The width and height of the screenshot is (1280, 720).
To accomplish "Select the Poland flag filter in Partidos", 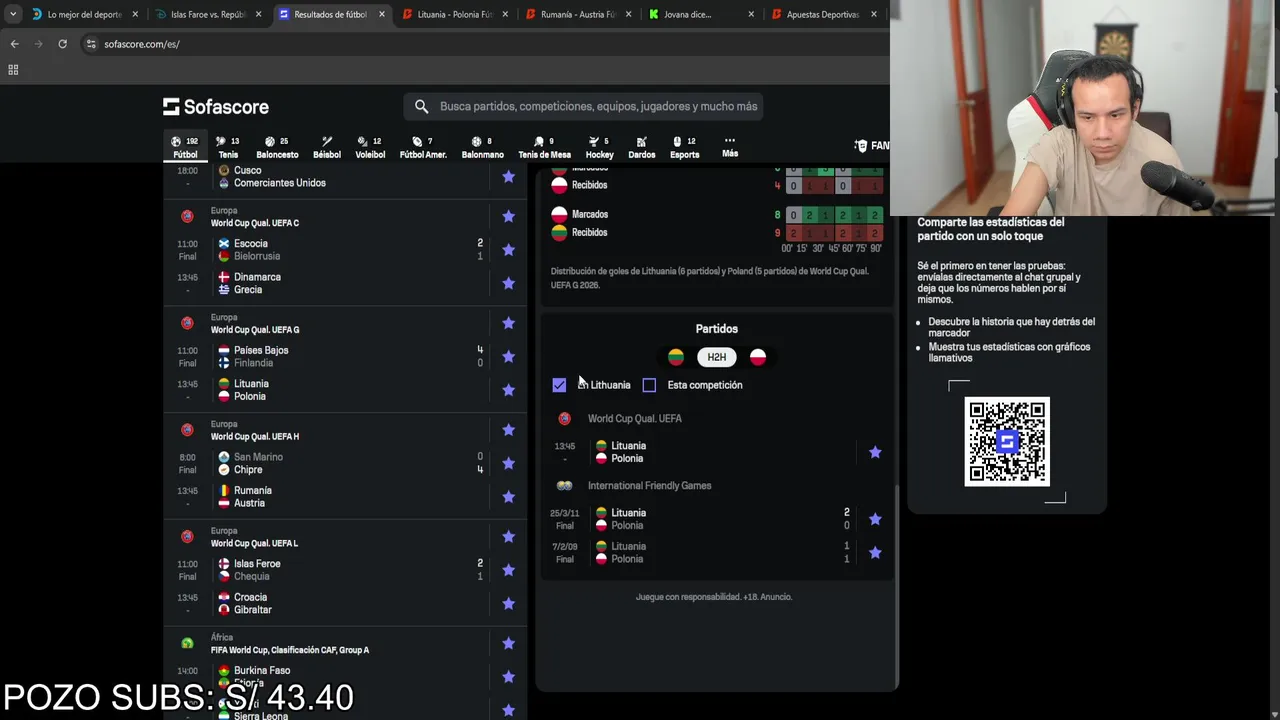I will (758, 357).
